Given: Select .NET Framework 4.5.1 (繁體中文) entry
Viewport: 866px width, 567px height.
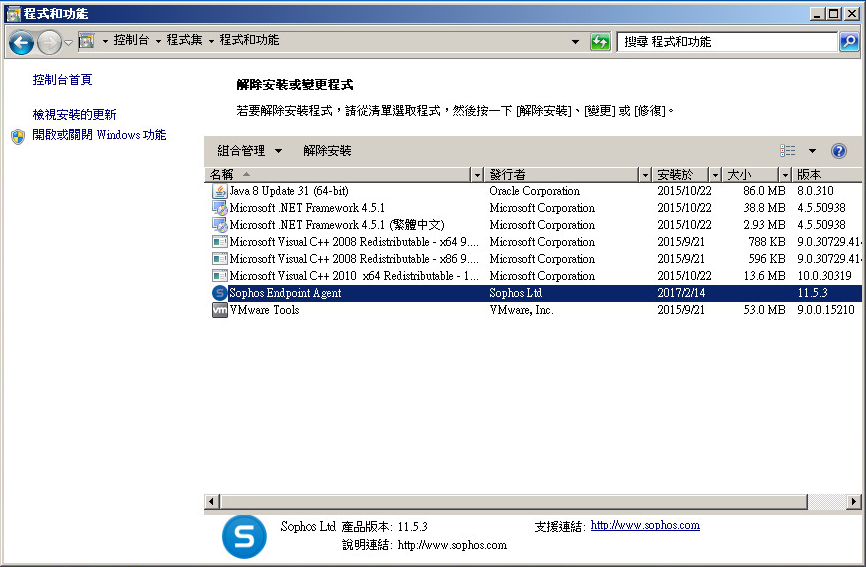Looking at the screenshot, I should point(336,225).
